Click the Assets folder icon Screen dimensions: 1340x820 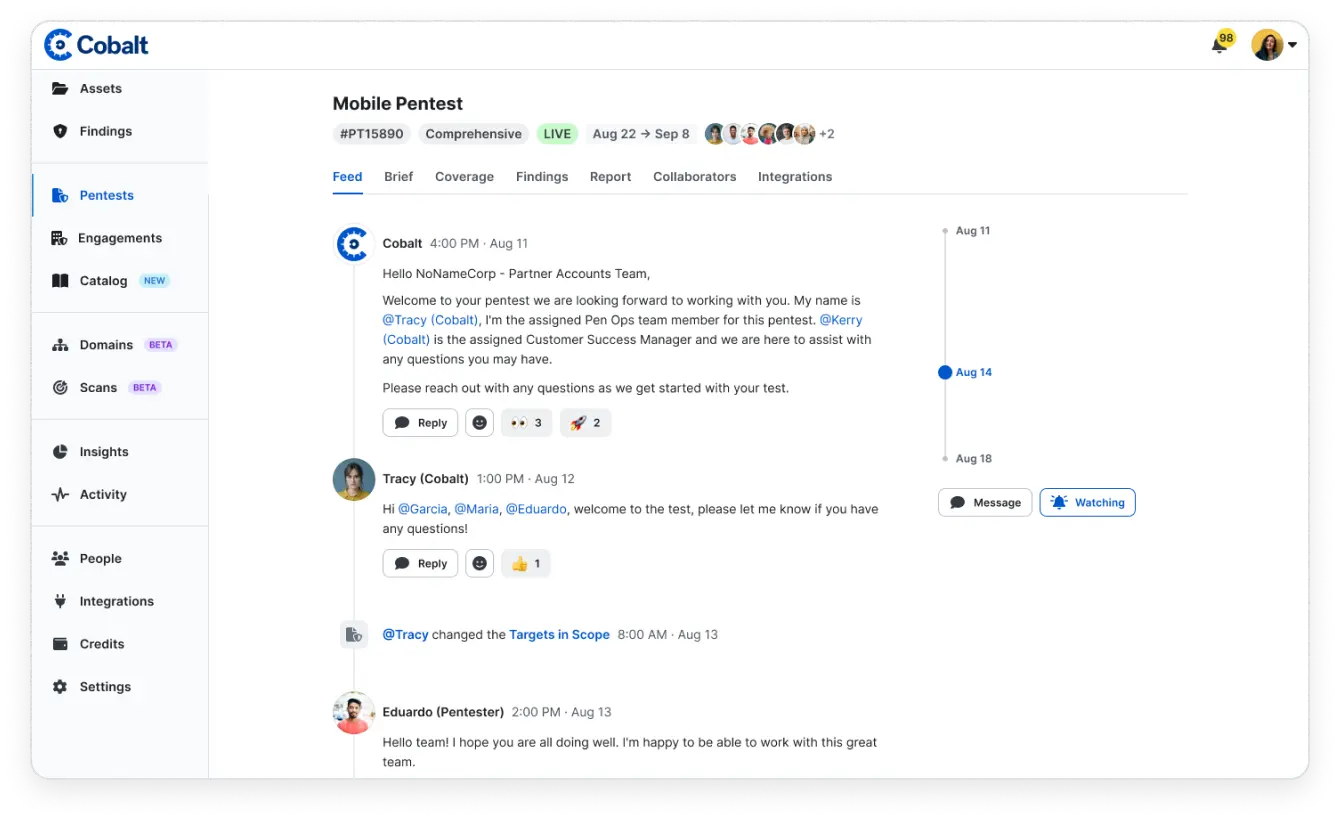[60, 88]
